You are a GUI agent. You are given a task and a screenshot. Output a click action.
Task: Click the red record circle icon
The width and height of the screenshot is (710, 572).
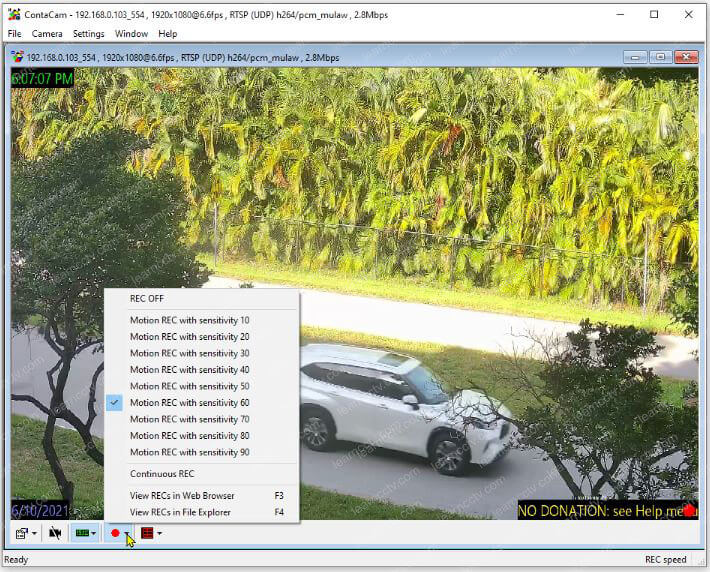coord(115,533)
